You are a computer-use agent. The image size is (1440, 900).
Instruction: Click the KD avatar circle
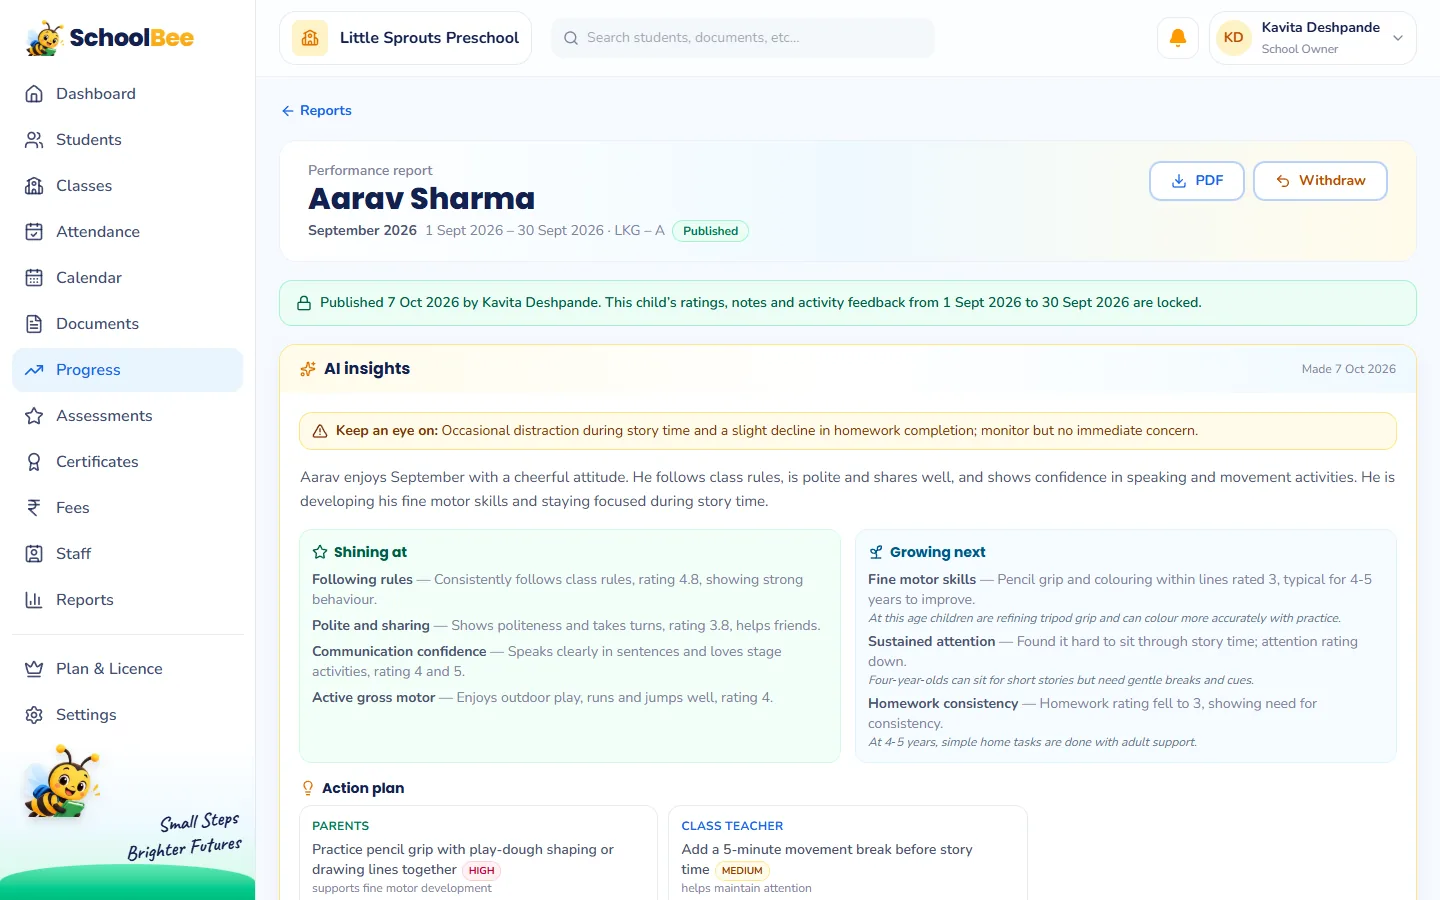[1234, 38]
